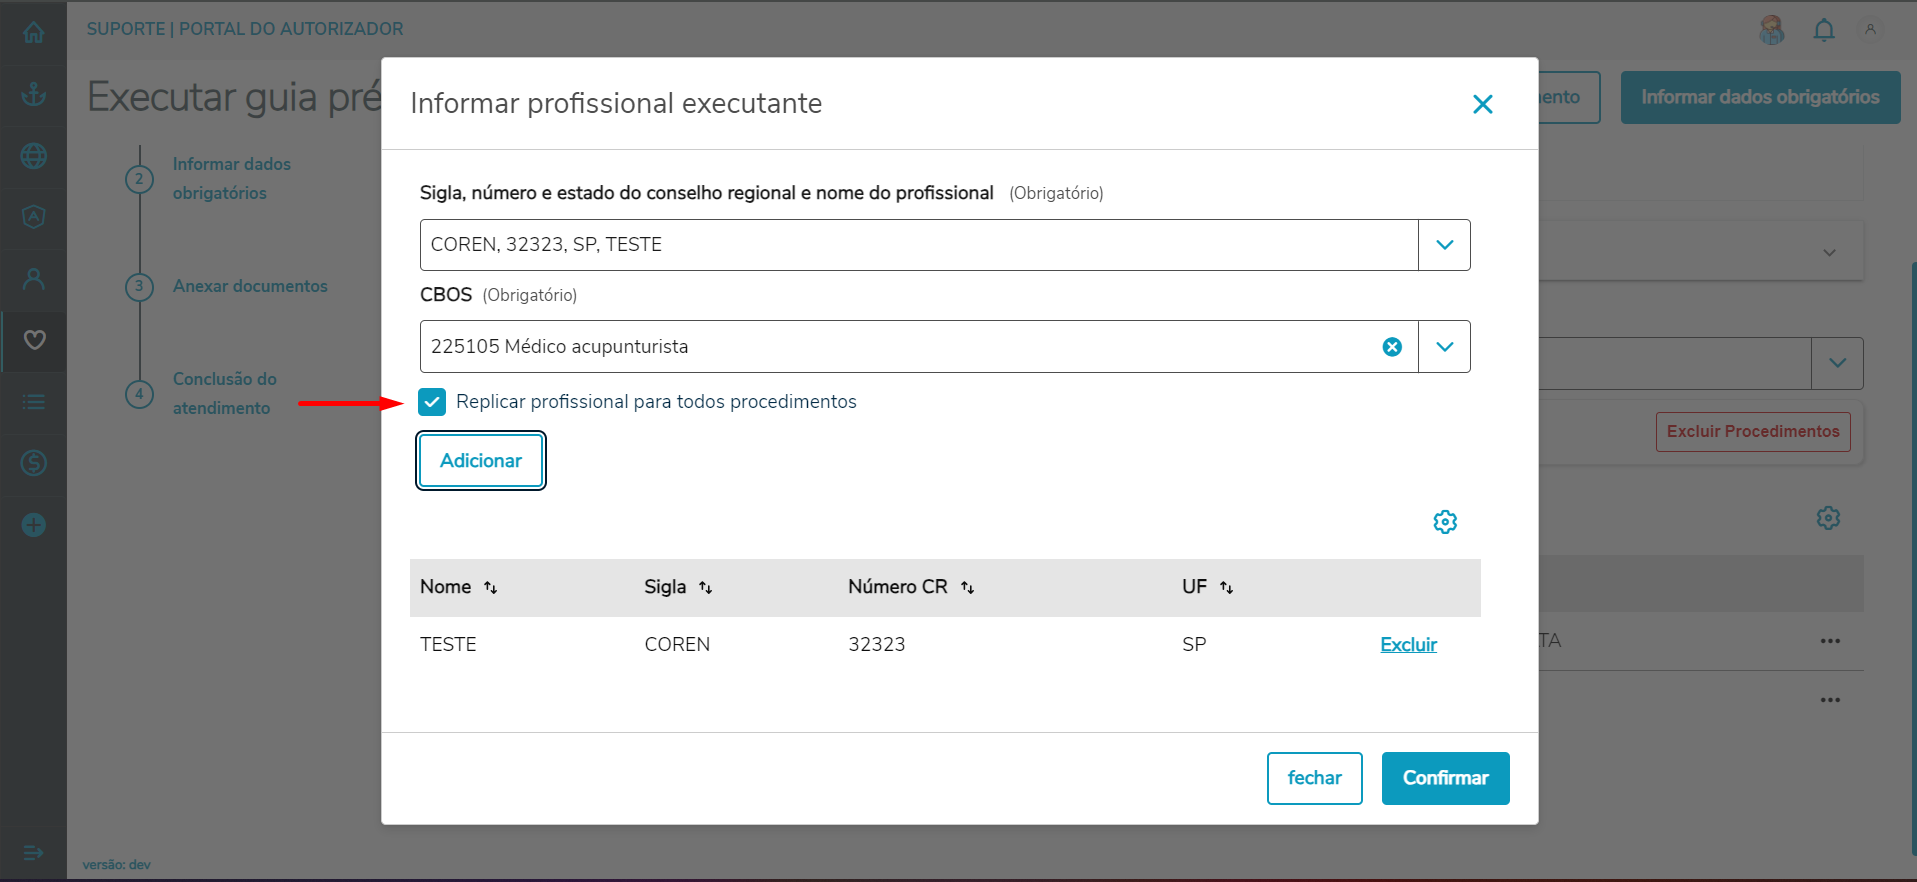Screen dimensions: 1917x882
Task: Open table settings gear in dialog
Action: point(1445,522)
